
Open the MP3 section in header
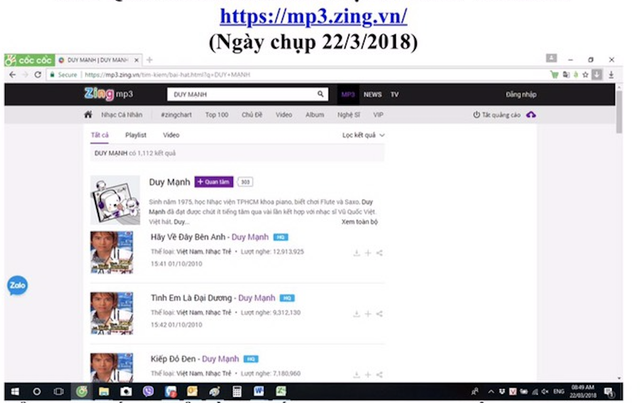click(x=348, y=94)
